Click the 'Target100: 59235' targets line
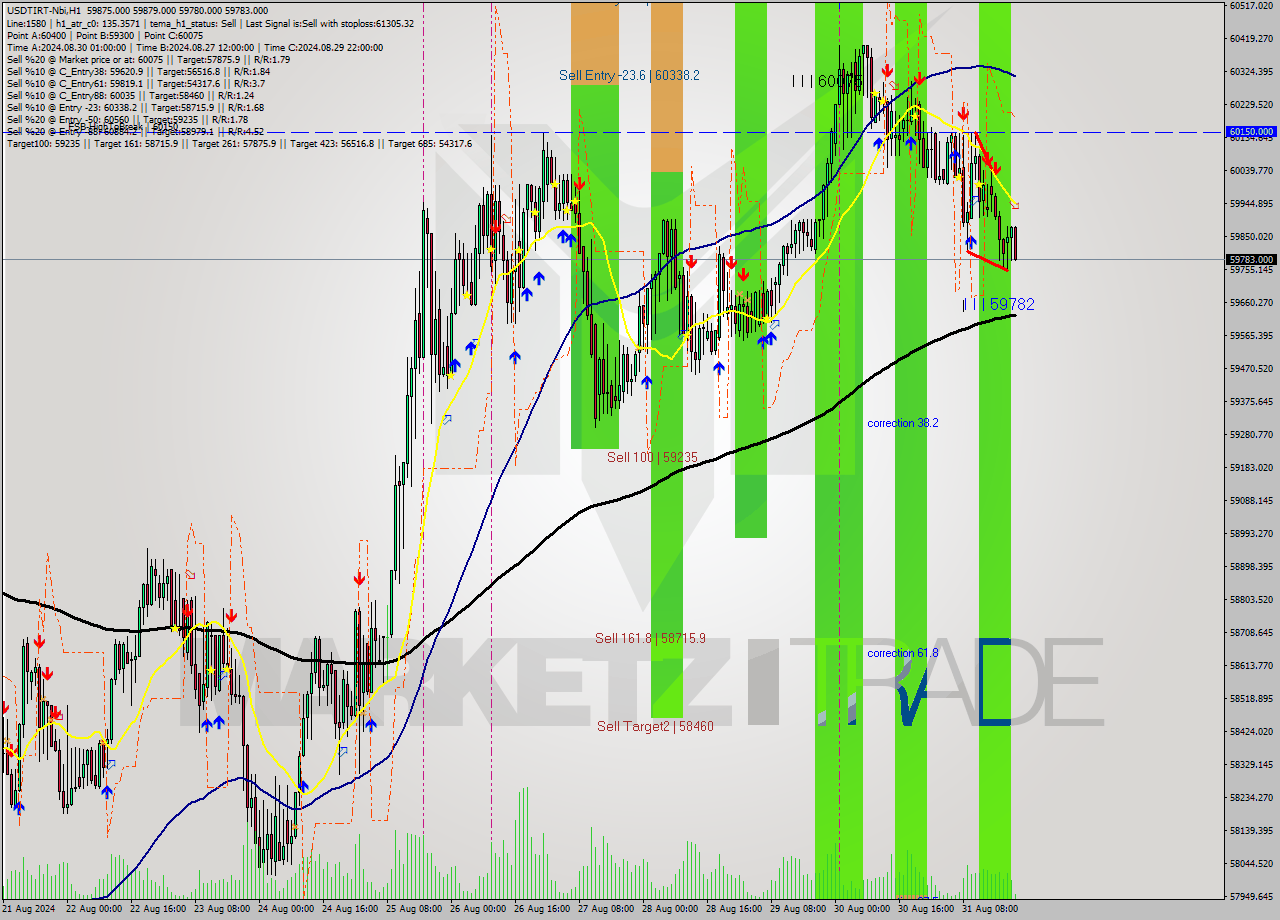This screenshot has height=920, width=1280. 239,143
